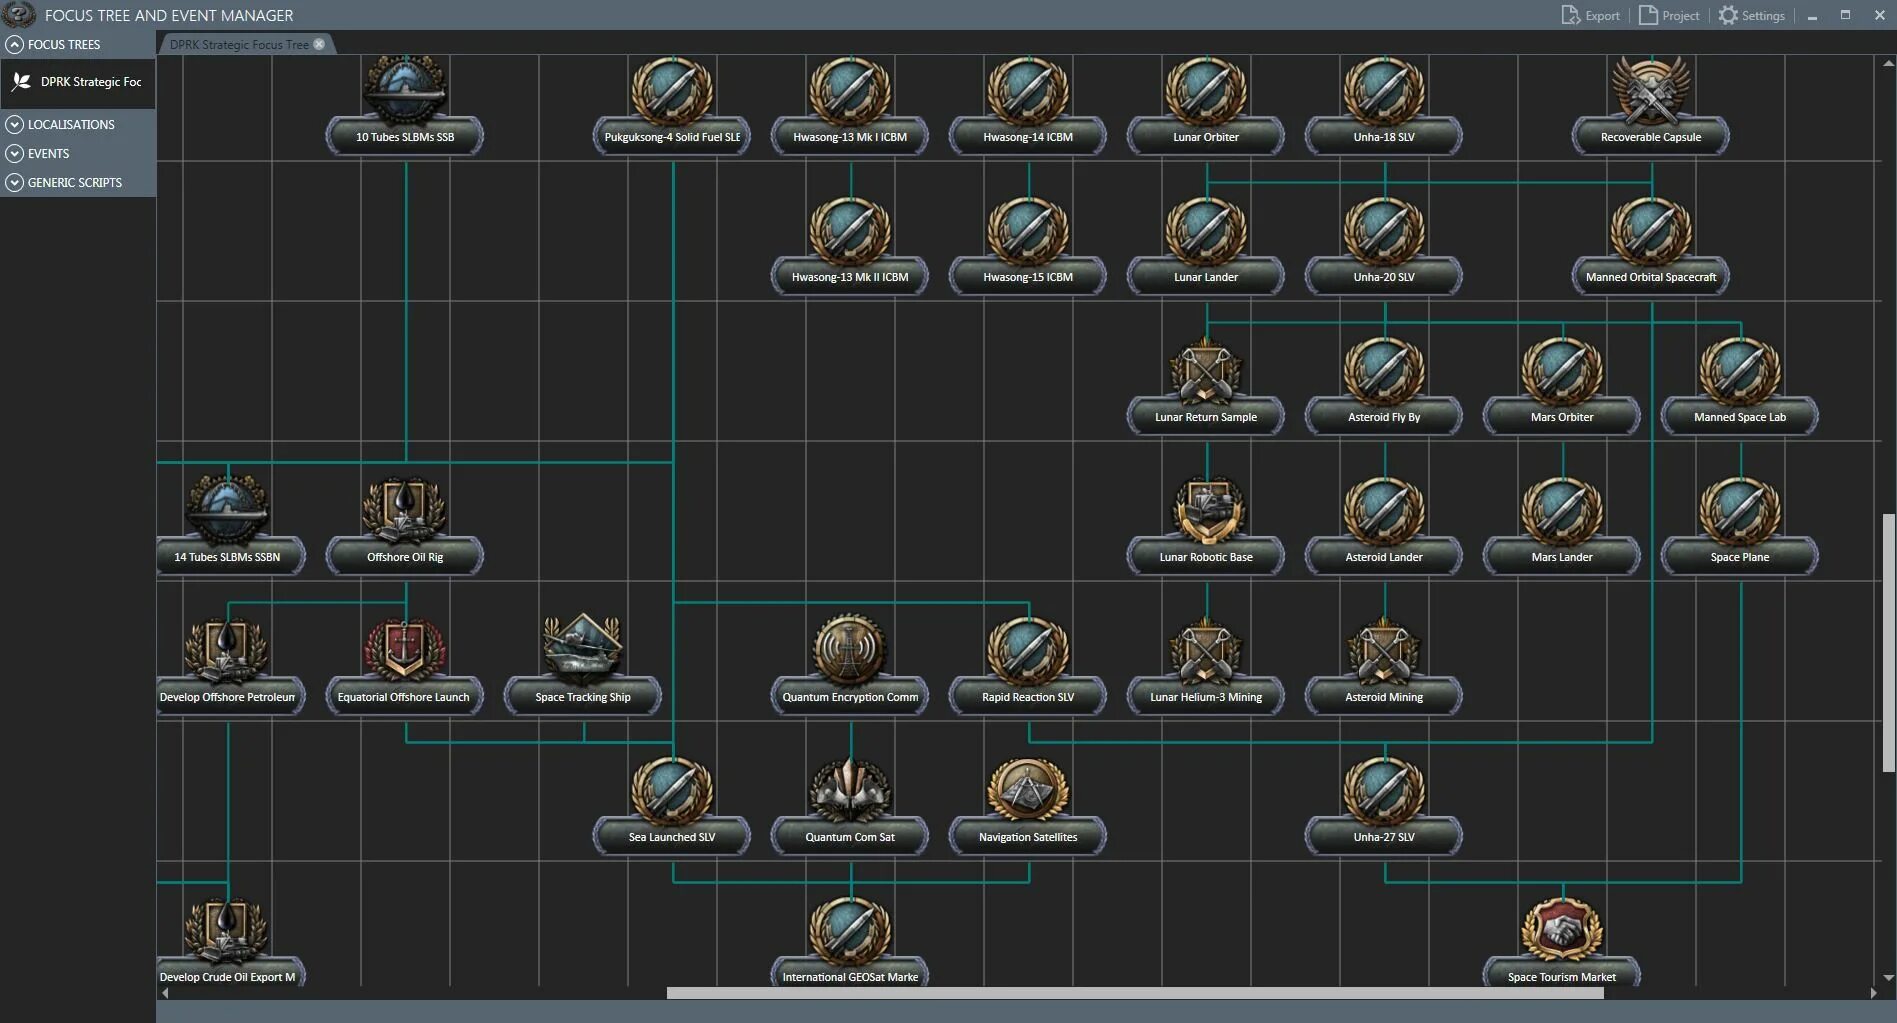This screenshot has width=1897, height=1023.
Task: Click the horizontal scrollbar thumb
Action: click(x=1135, y=993)
